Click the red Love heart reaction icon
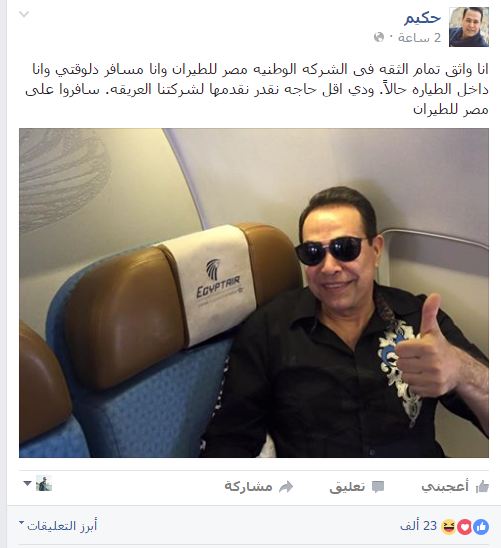 (x=465, y=527)
